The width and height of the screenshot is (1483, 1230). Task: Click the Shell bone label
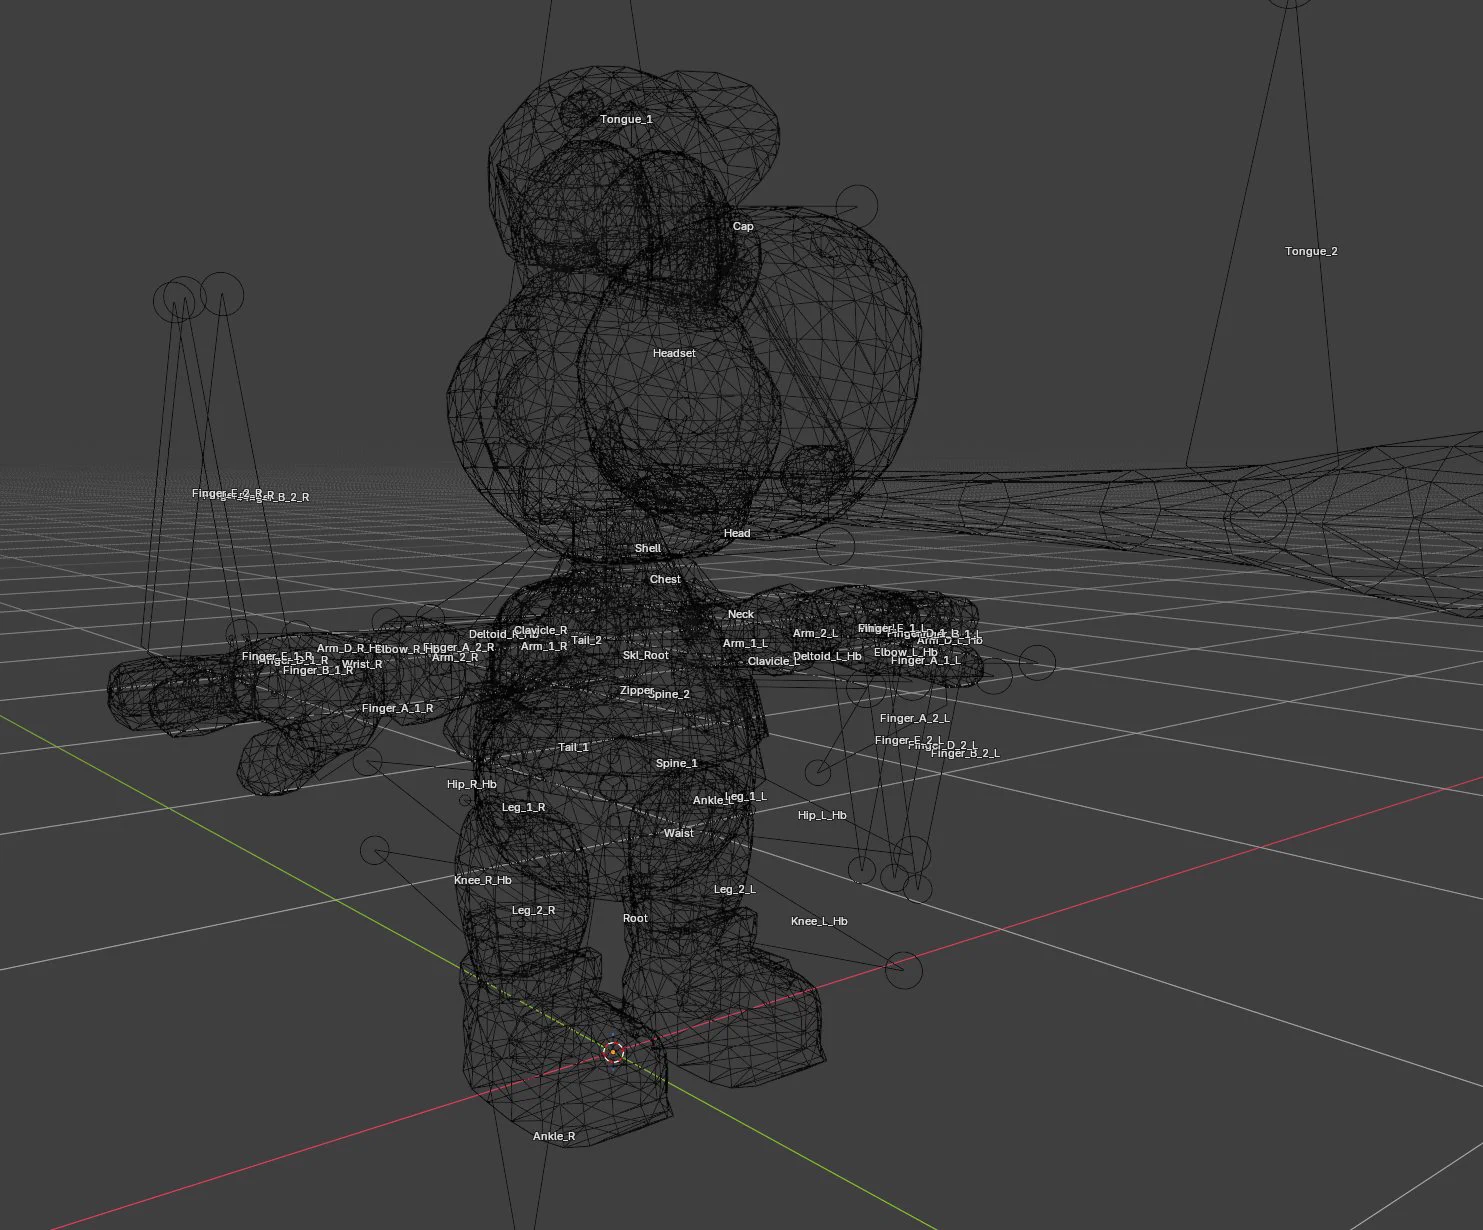coord(648,548)
